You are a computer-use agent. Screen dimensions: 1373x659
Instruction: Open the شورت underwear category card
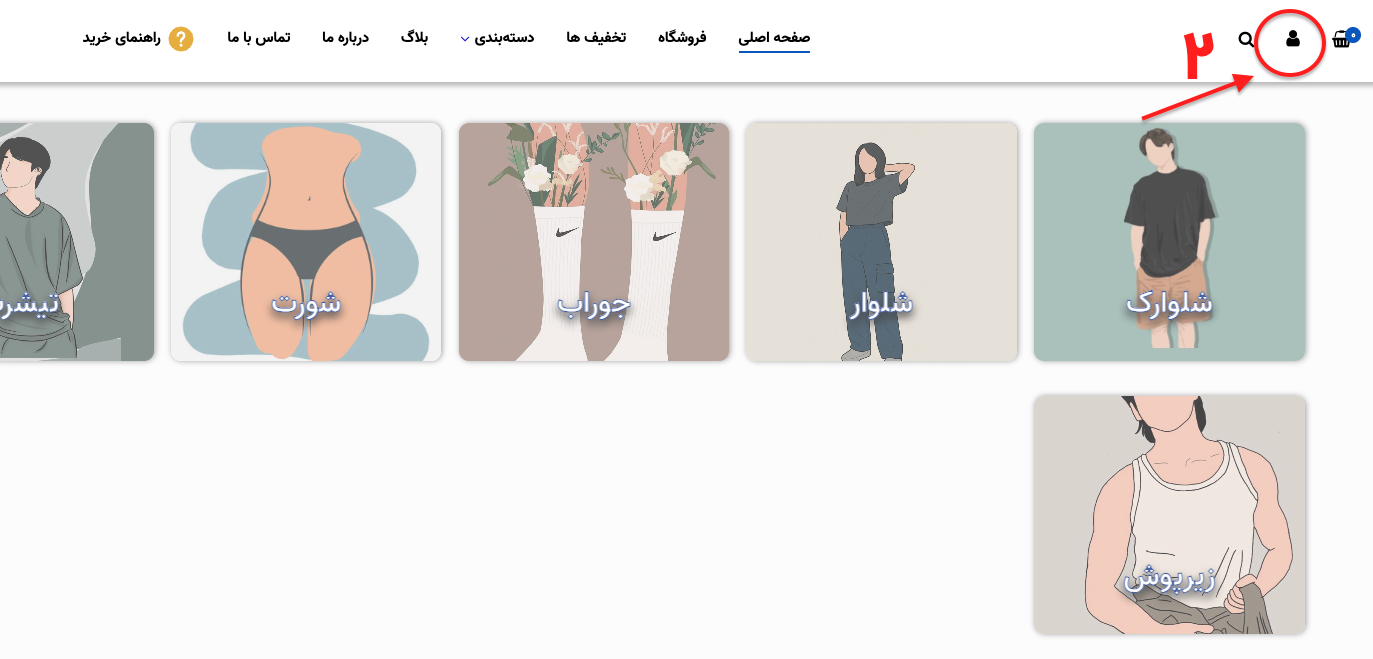point(306,242)
